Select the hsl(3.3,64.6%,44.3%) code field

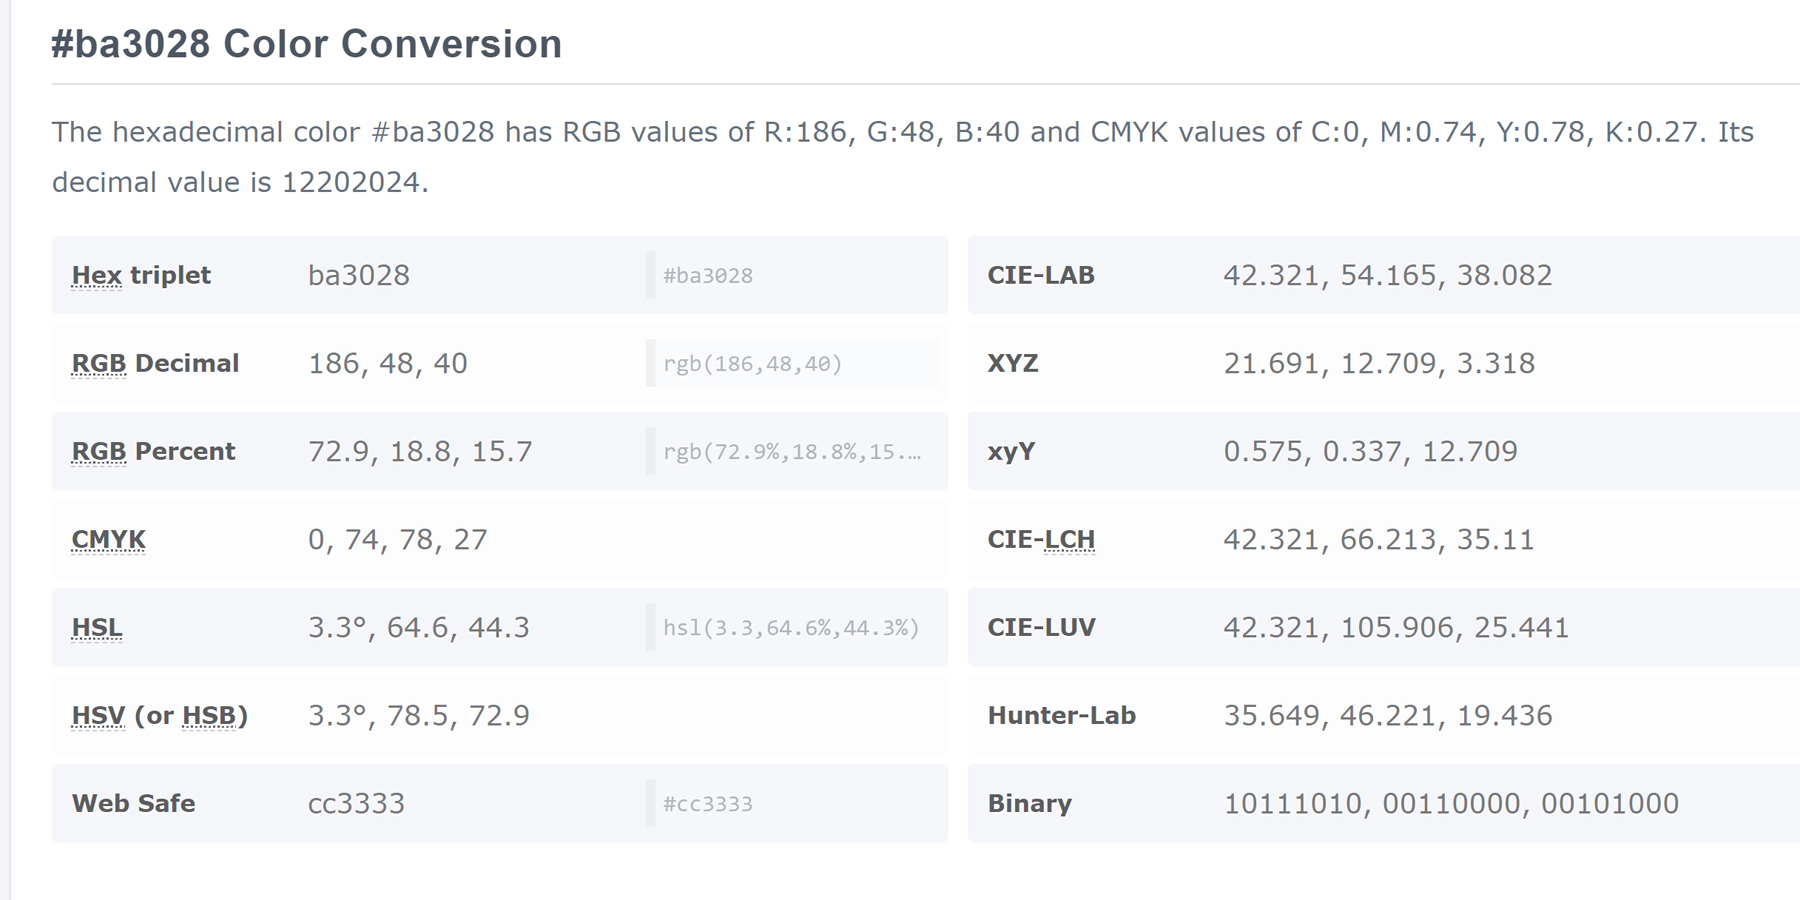tap(794, 627)
